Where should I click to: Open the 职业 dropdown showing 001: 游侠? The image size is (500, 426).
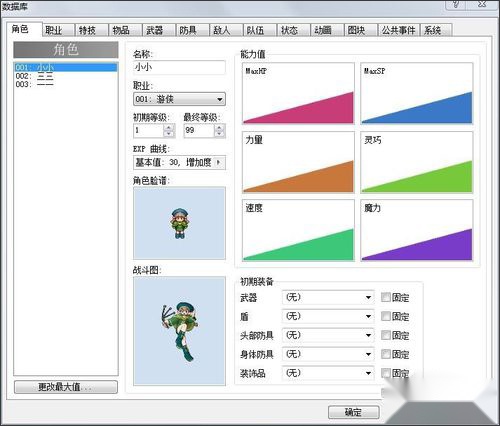[179, 99]
